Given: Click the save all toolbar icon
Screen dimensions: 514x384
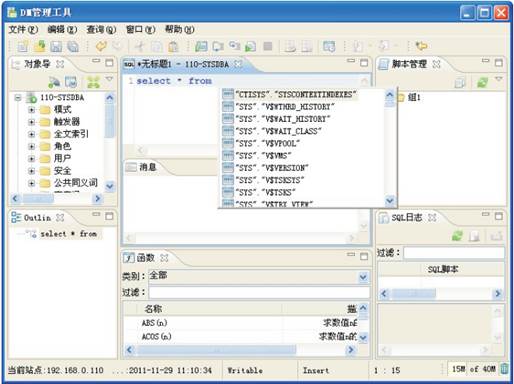Looking at the screenshot, I should (x=73, y=46).
